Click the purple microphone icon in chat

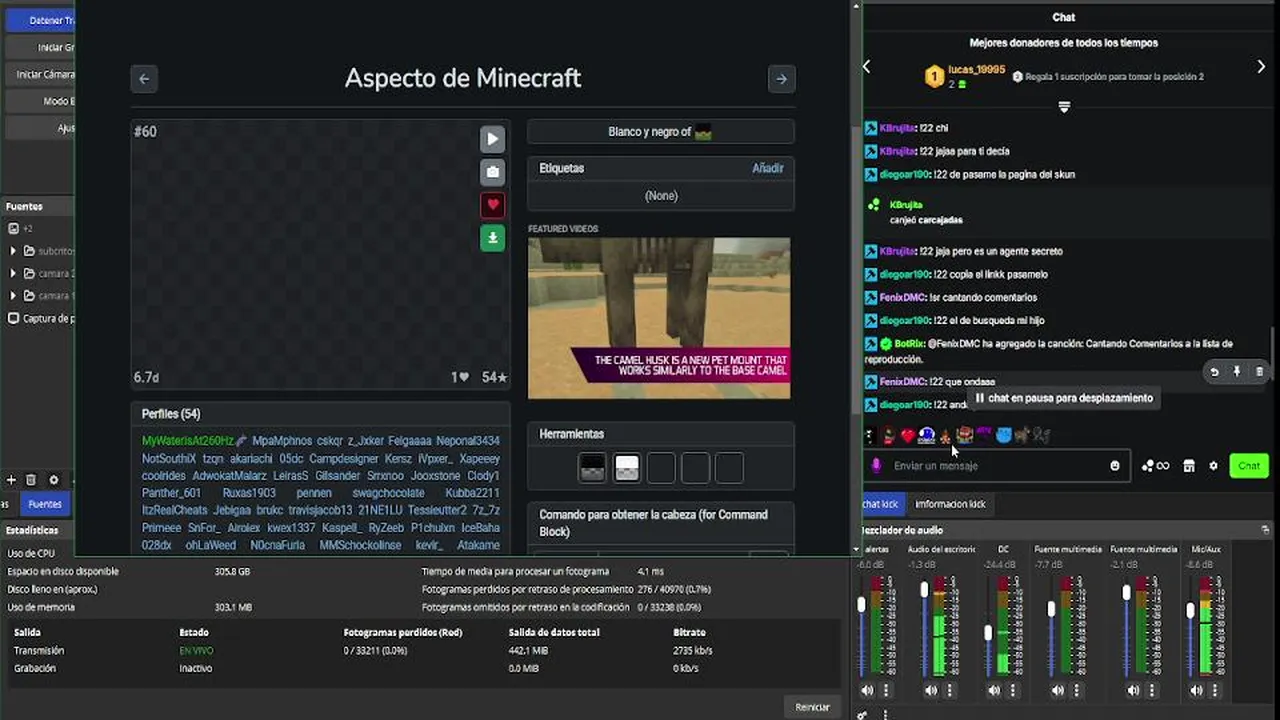tap(877, 465)
